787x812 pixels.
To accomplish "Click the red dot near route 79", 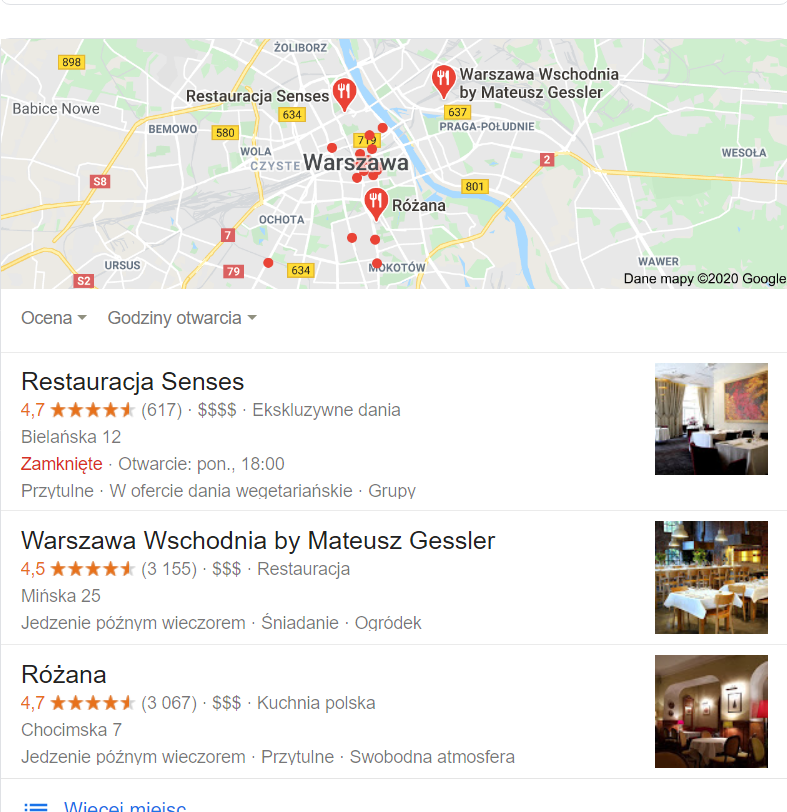I will [268, 263].
